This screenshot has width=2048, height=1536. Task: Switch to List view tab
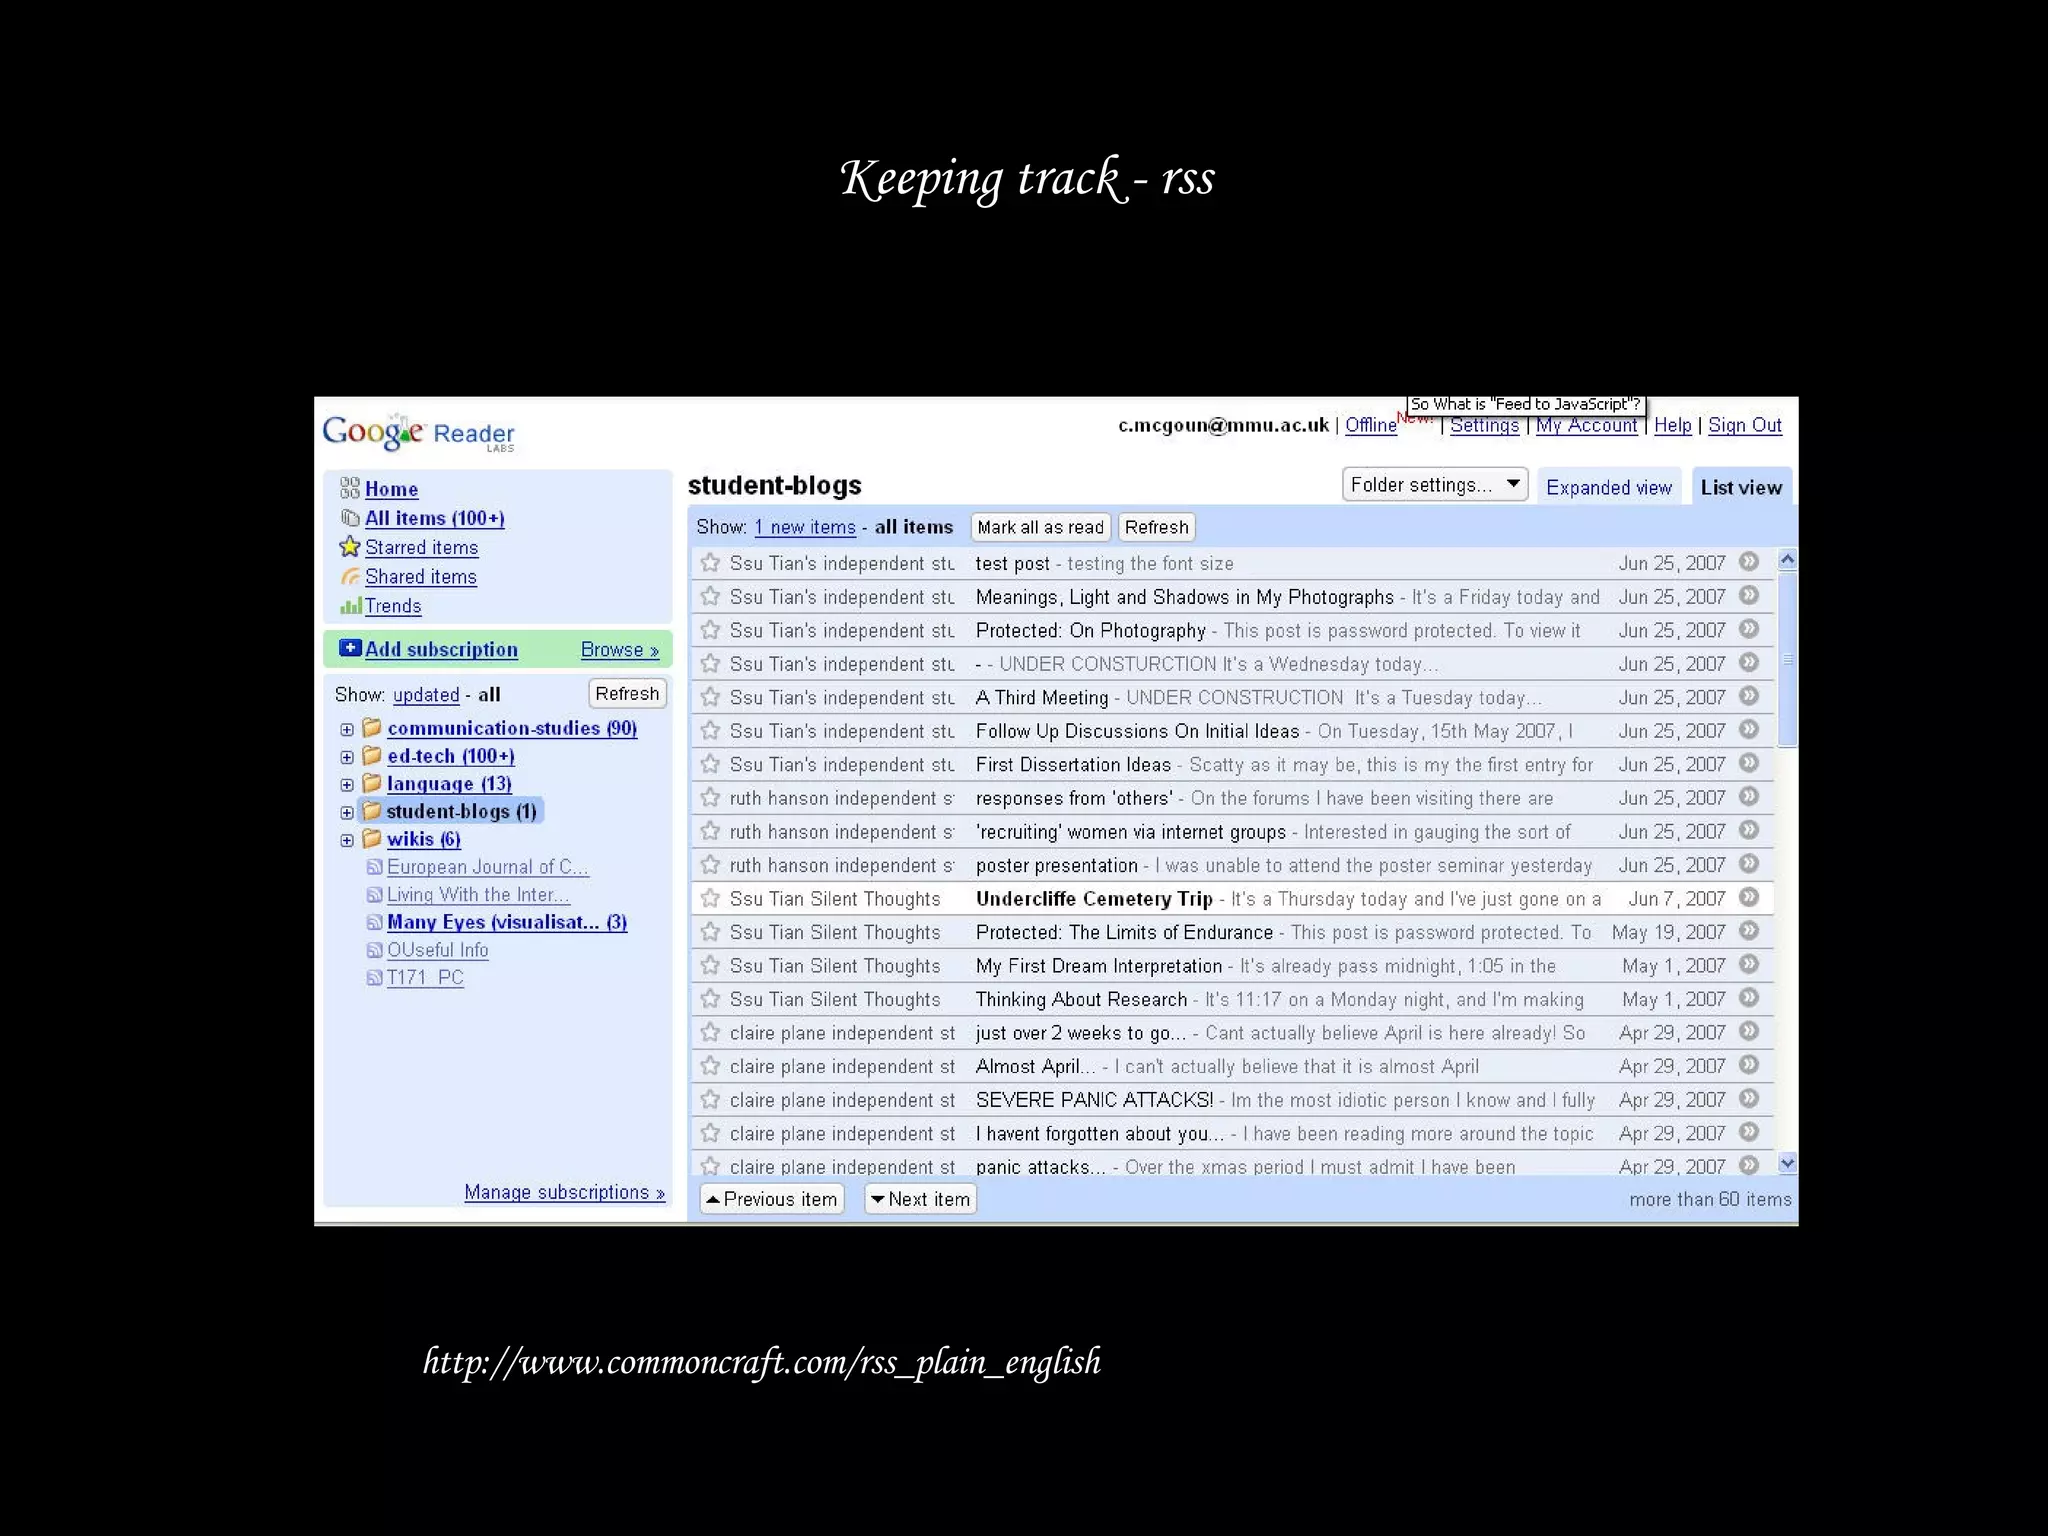(1741, 487)
